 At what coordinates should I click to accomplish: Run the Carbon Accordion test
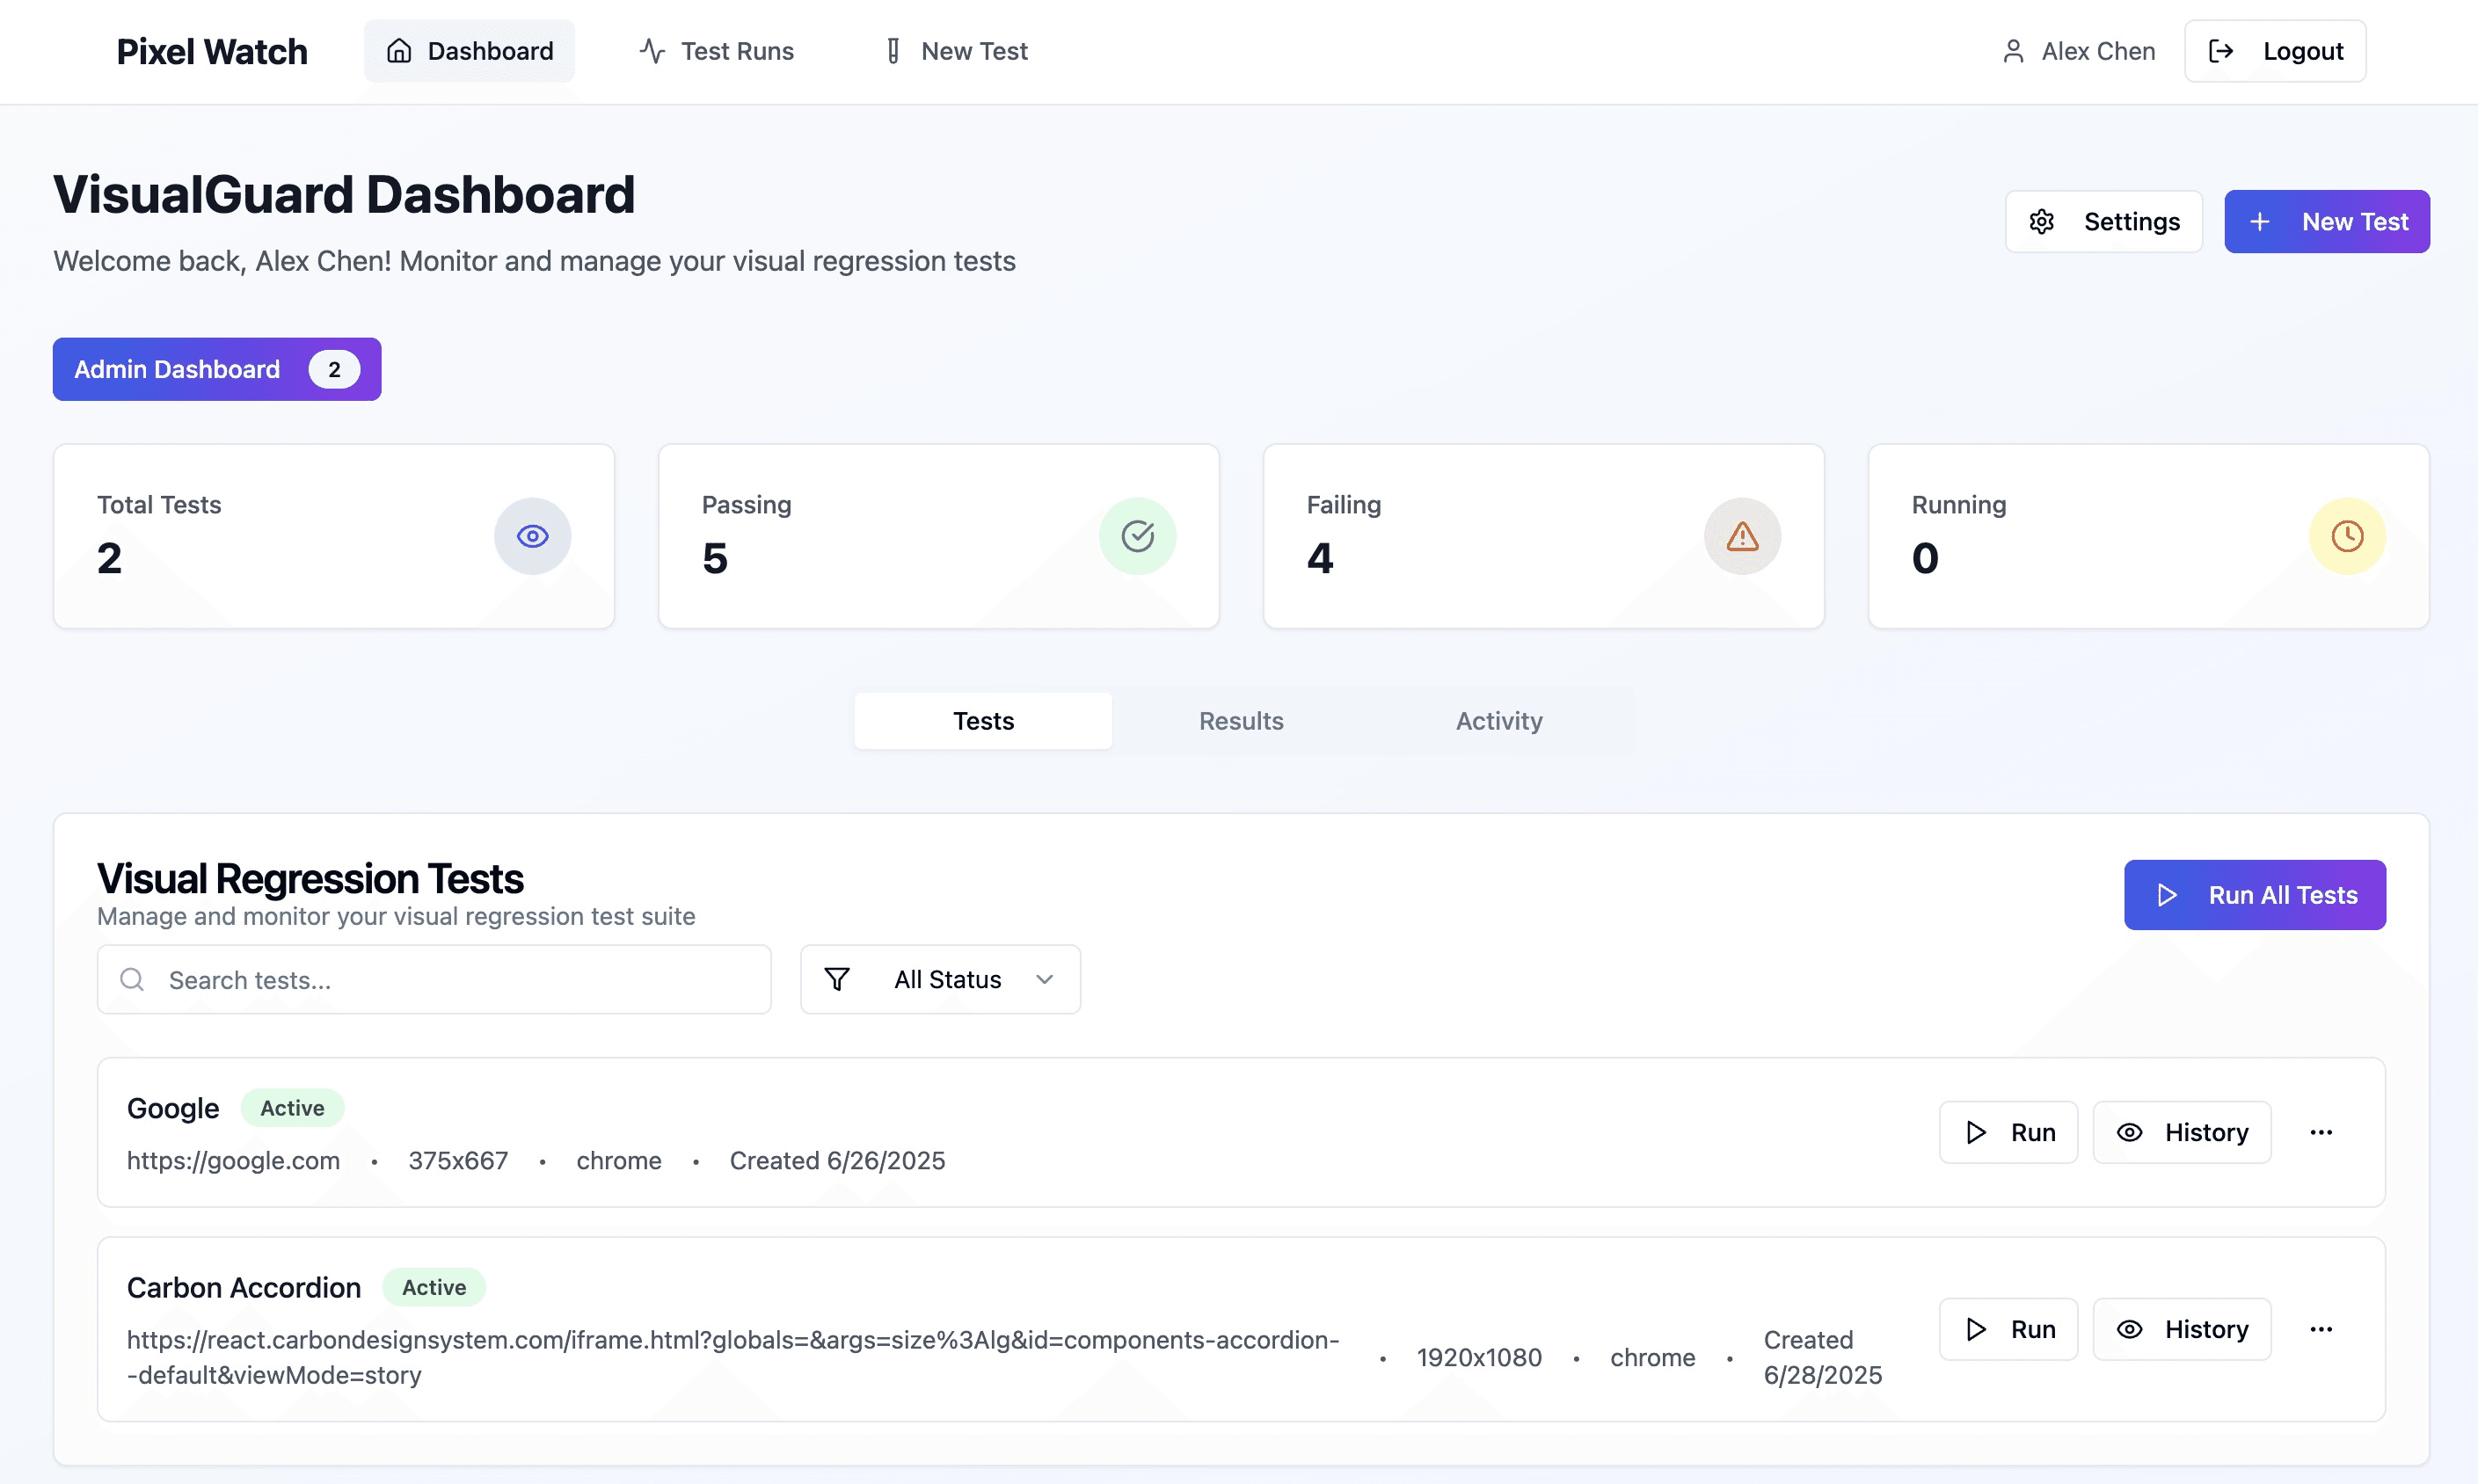click(2008, 1329)
